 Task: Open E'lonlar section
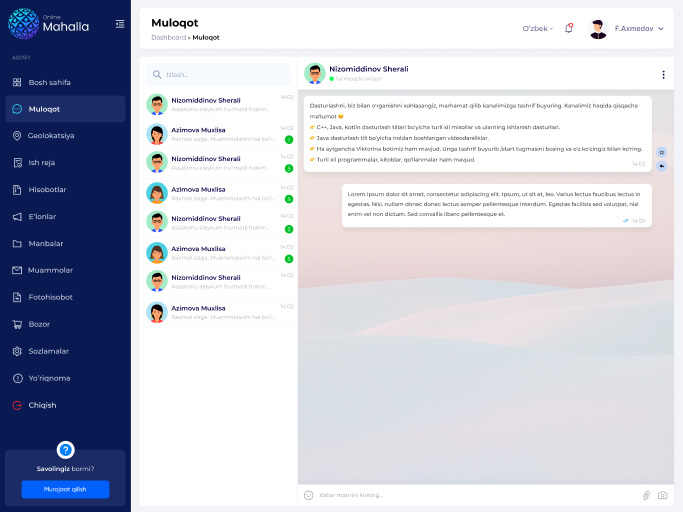click(x=65, y=217)
